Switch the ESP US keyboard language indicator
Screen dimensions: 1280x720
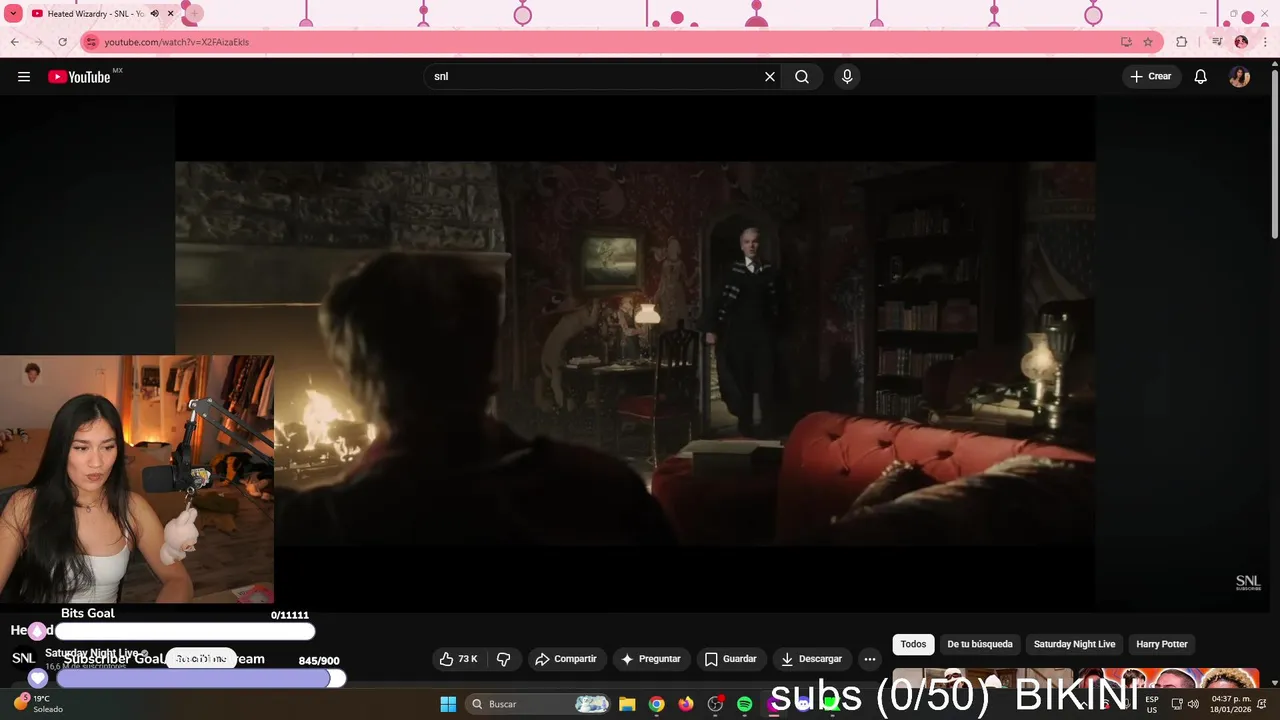pyautogui.click(x=1152, y=704)
